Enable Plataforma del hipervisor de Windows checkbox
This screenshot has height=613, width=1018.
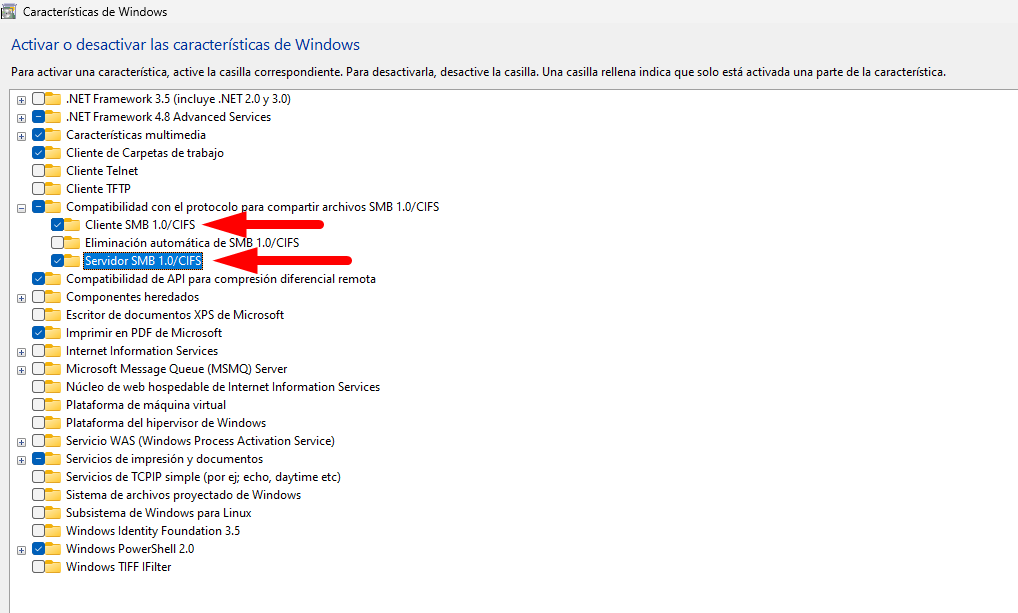click(x=38, y=423)
